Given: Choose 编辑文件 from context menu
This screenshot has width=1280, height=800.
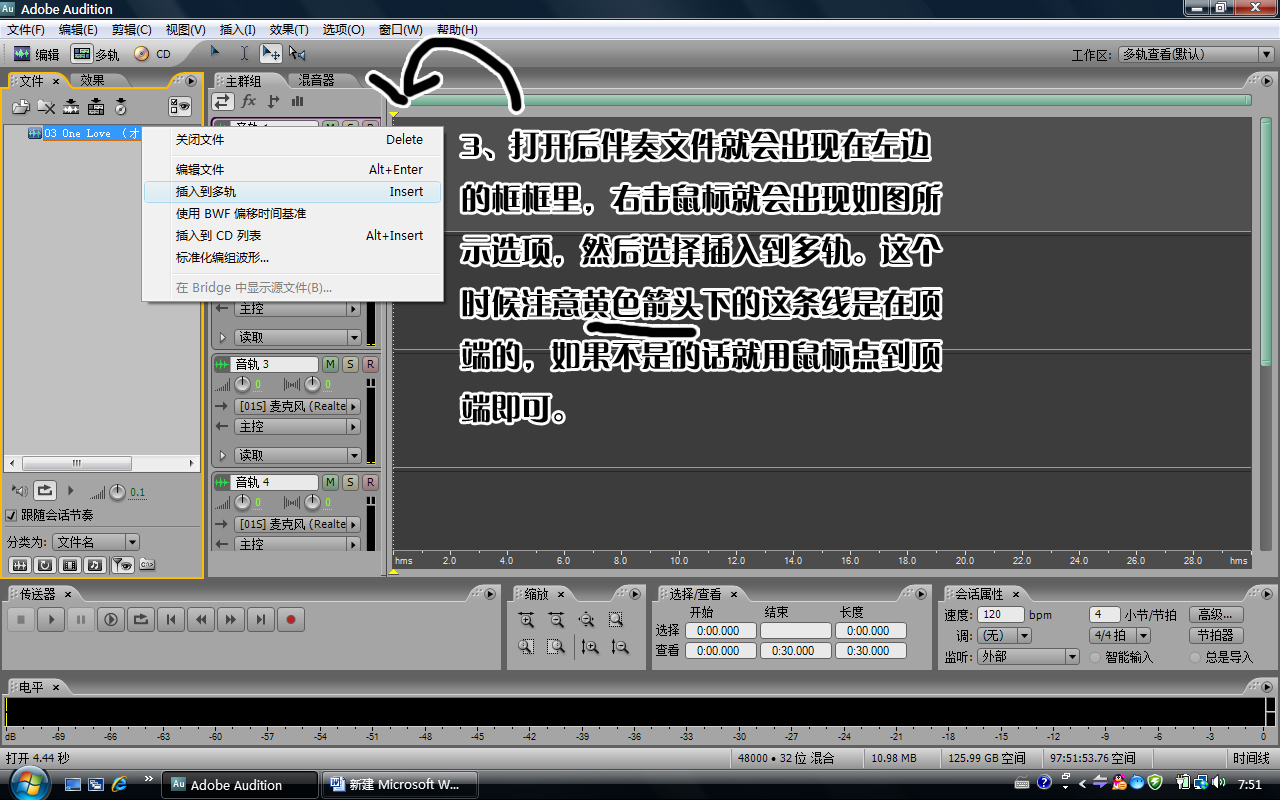Looking at the screenshot, I should click(292, 170).
